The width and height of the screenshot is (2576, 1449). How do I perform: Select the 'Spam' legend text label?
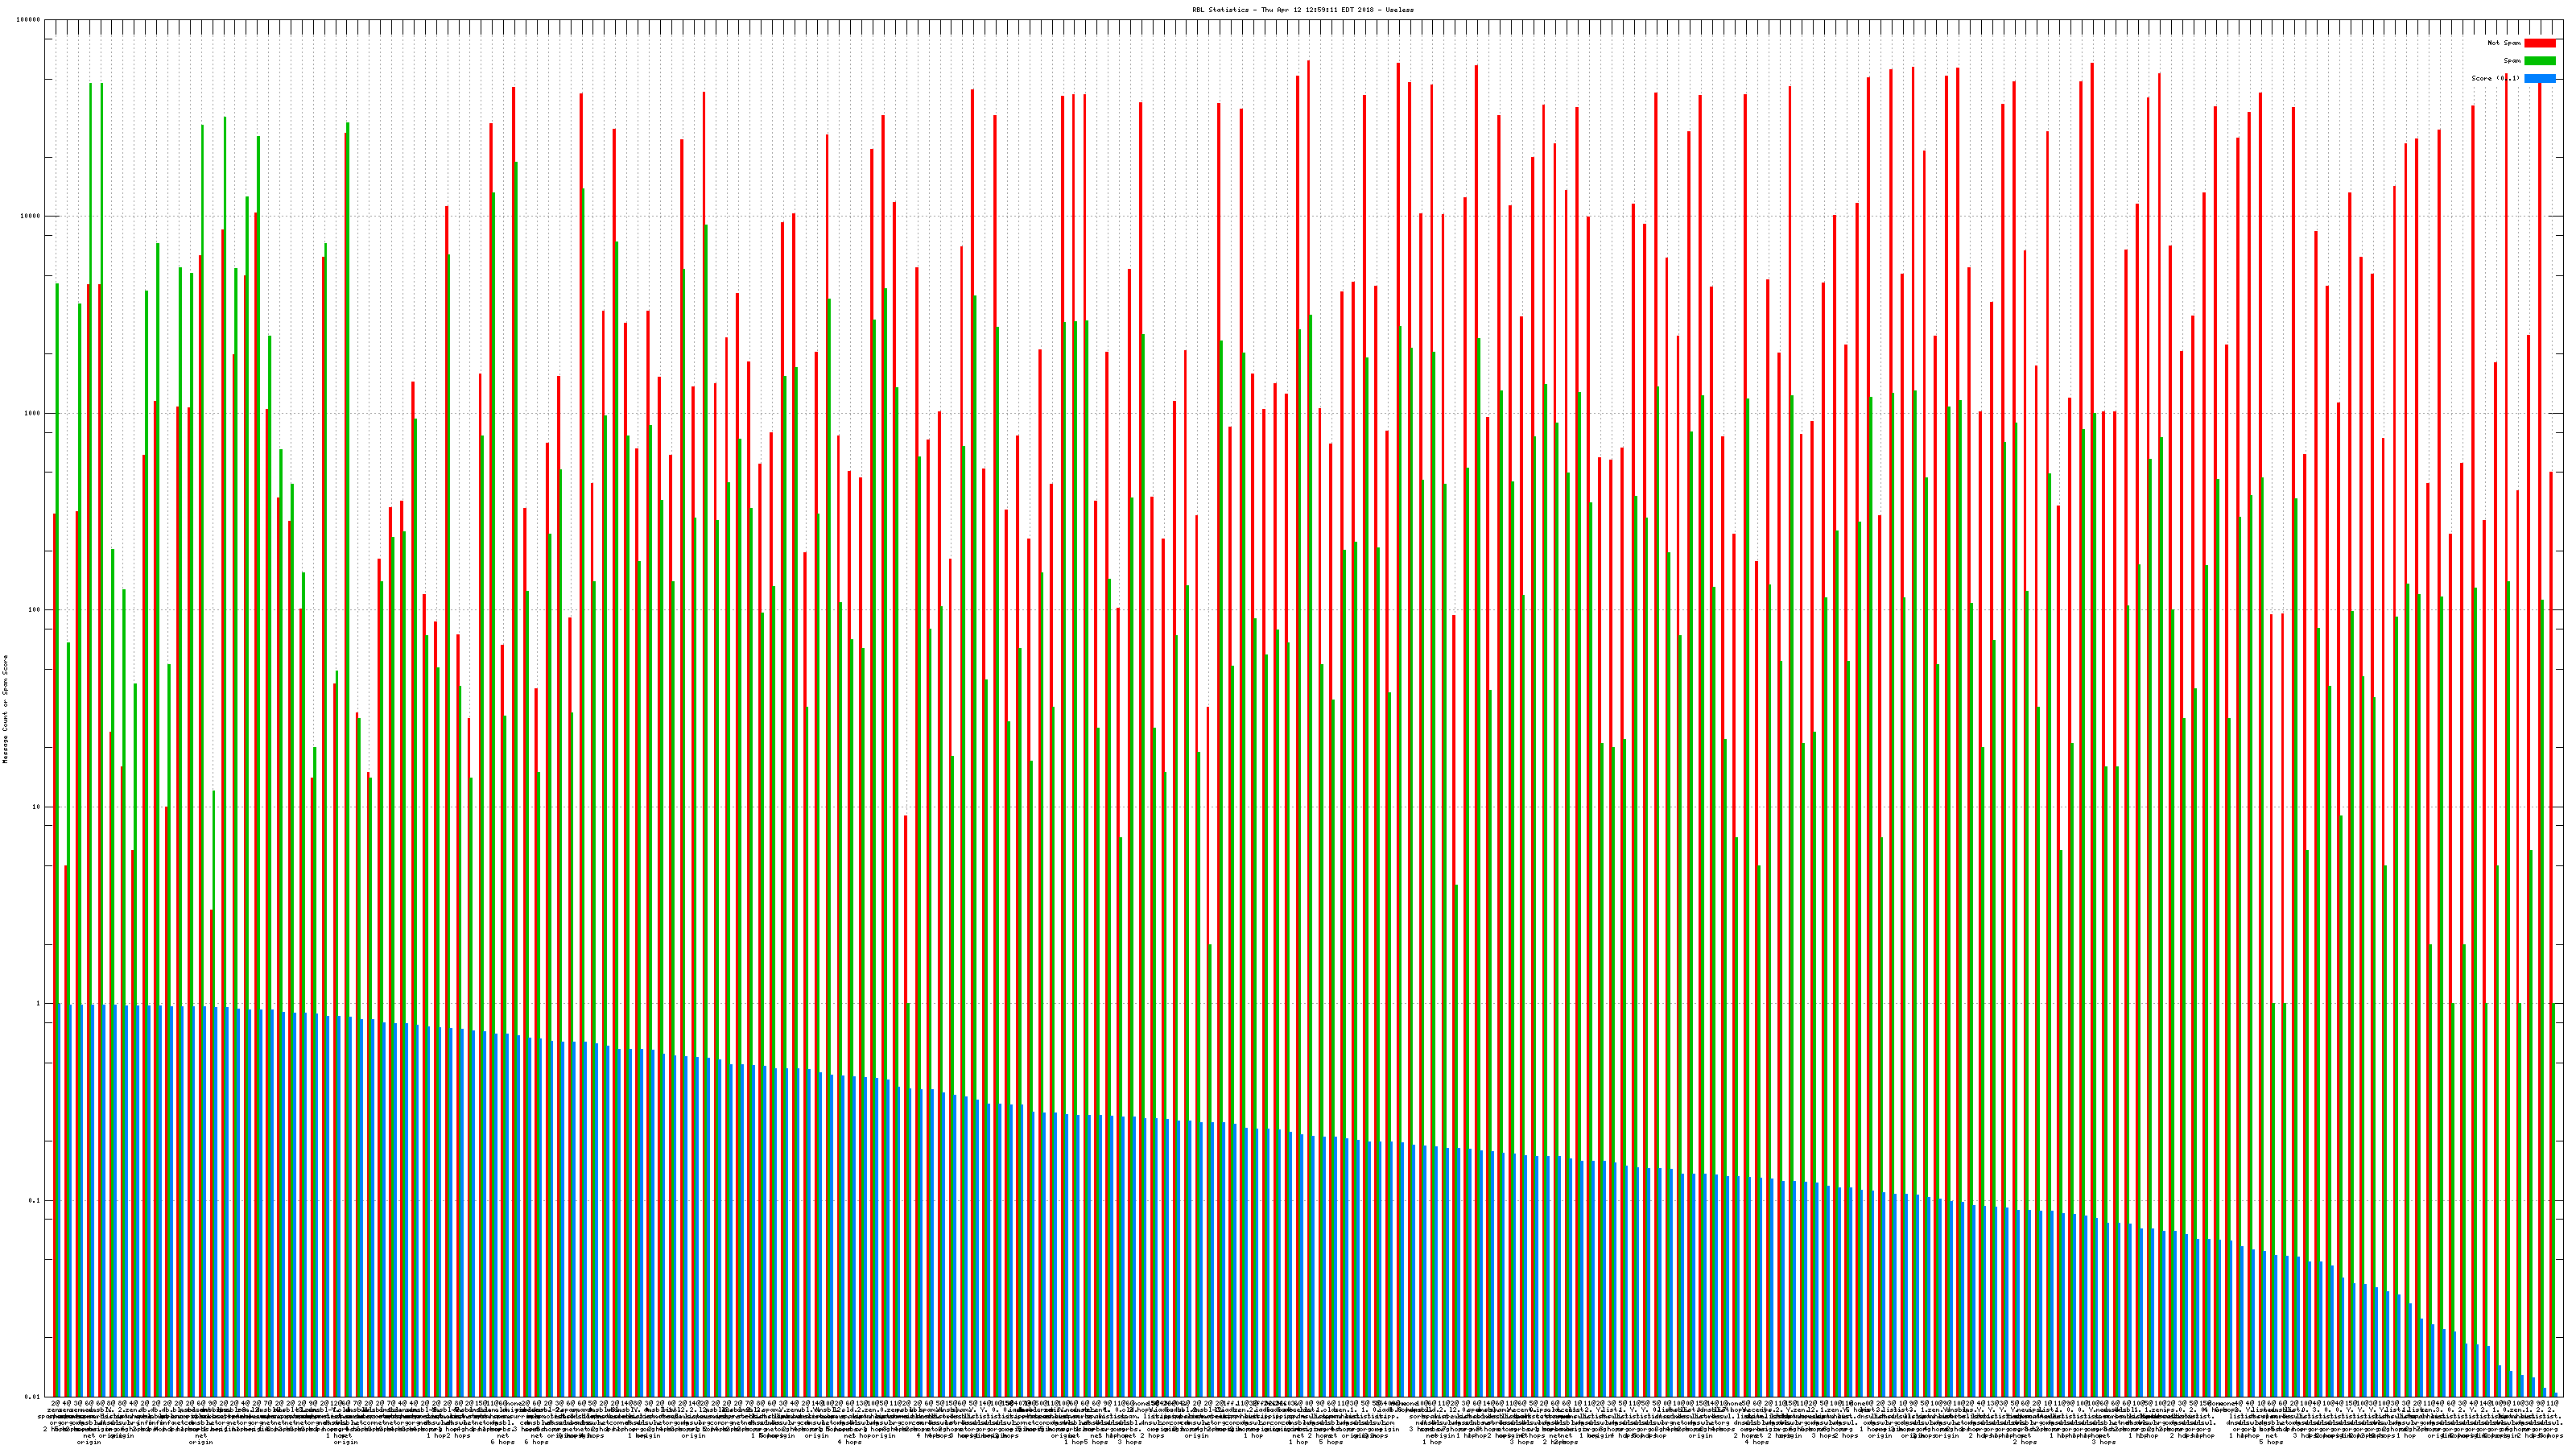[x=2512, y=61]
